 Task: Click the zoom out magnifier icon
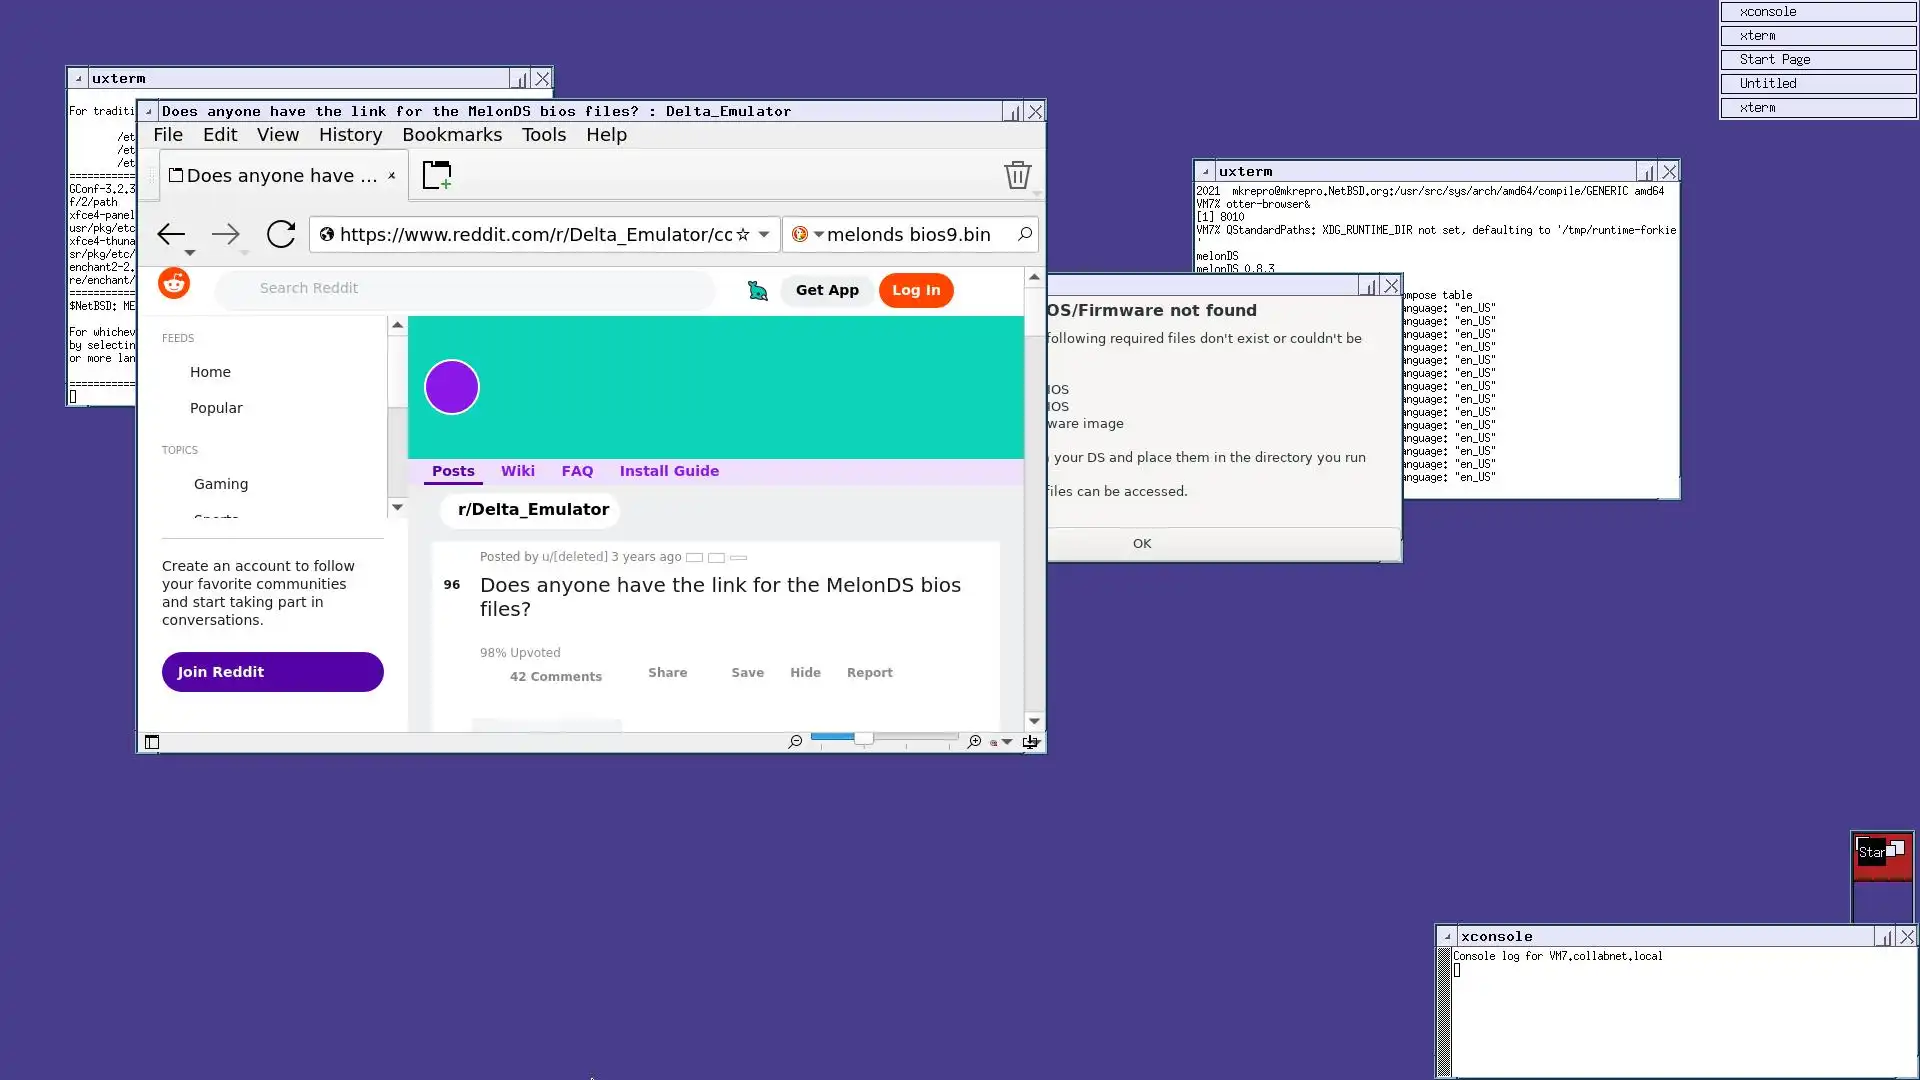(795, 742)
